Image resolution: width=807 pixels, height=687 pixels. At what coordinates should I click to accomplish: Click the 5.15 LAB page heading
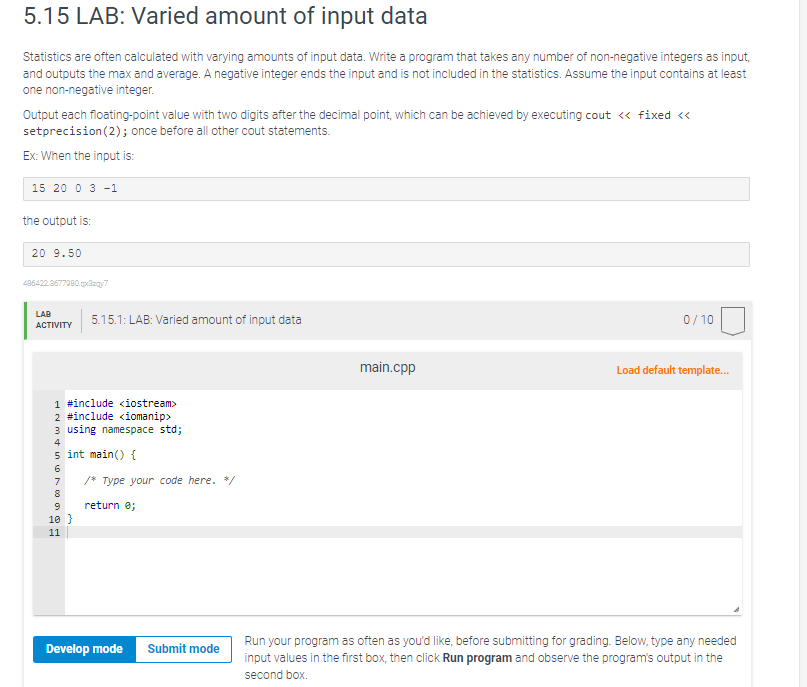tap(225, 17)
